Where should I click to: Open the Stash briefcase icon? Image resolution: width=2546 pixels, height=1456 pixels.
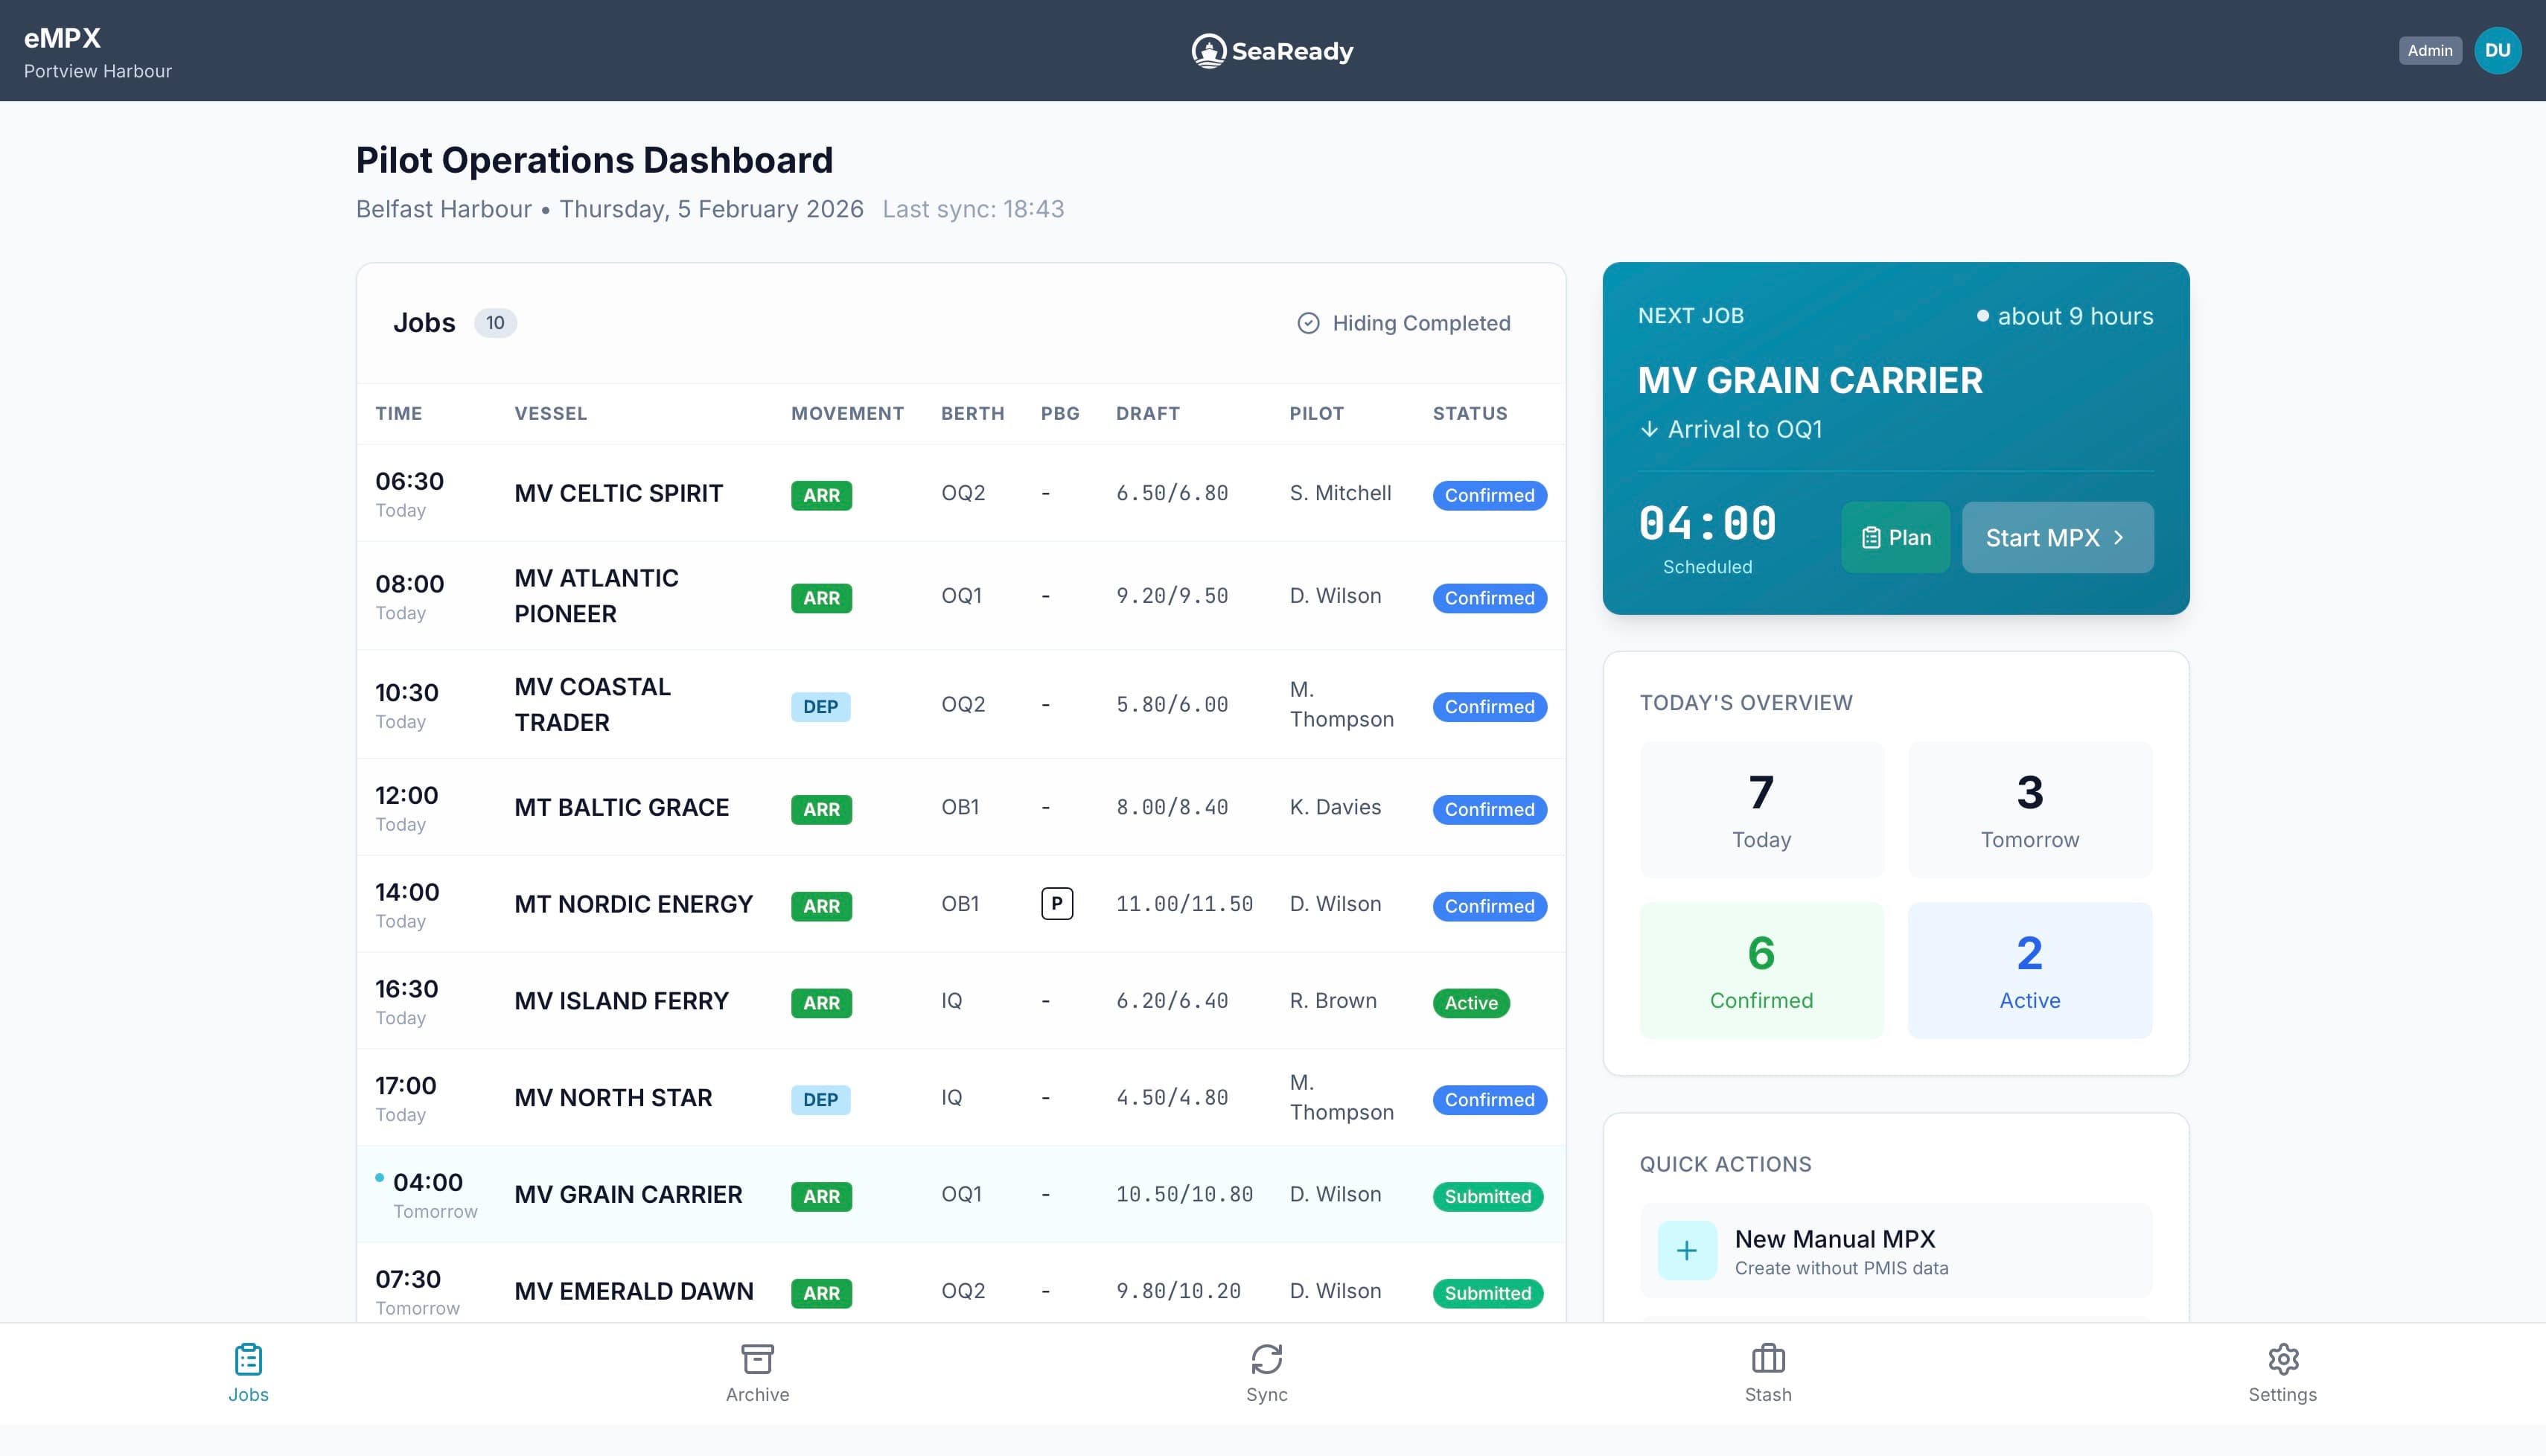1768,1358
